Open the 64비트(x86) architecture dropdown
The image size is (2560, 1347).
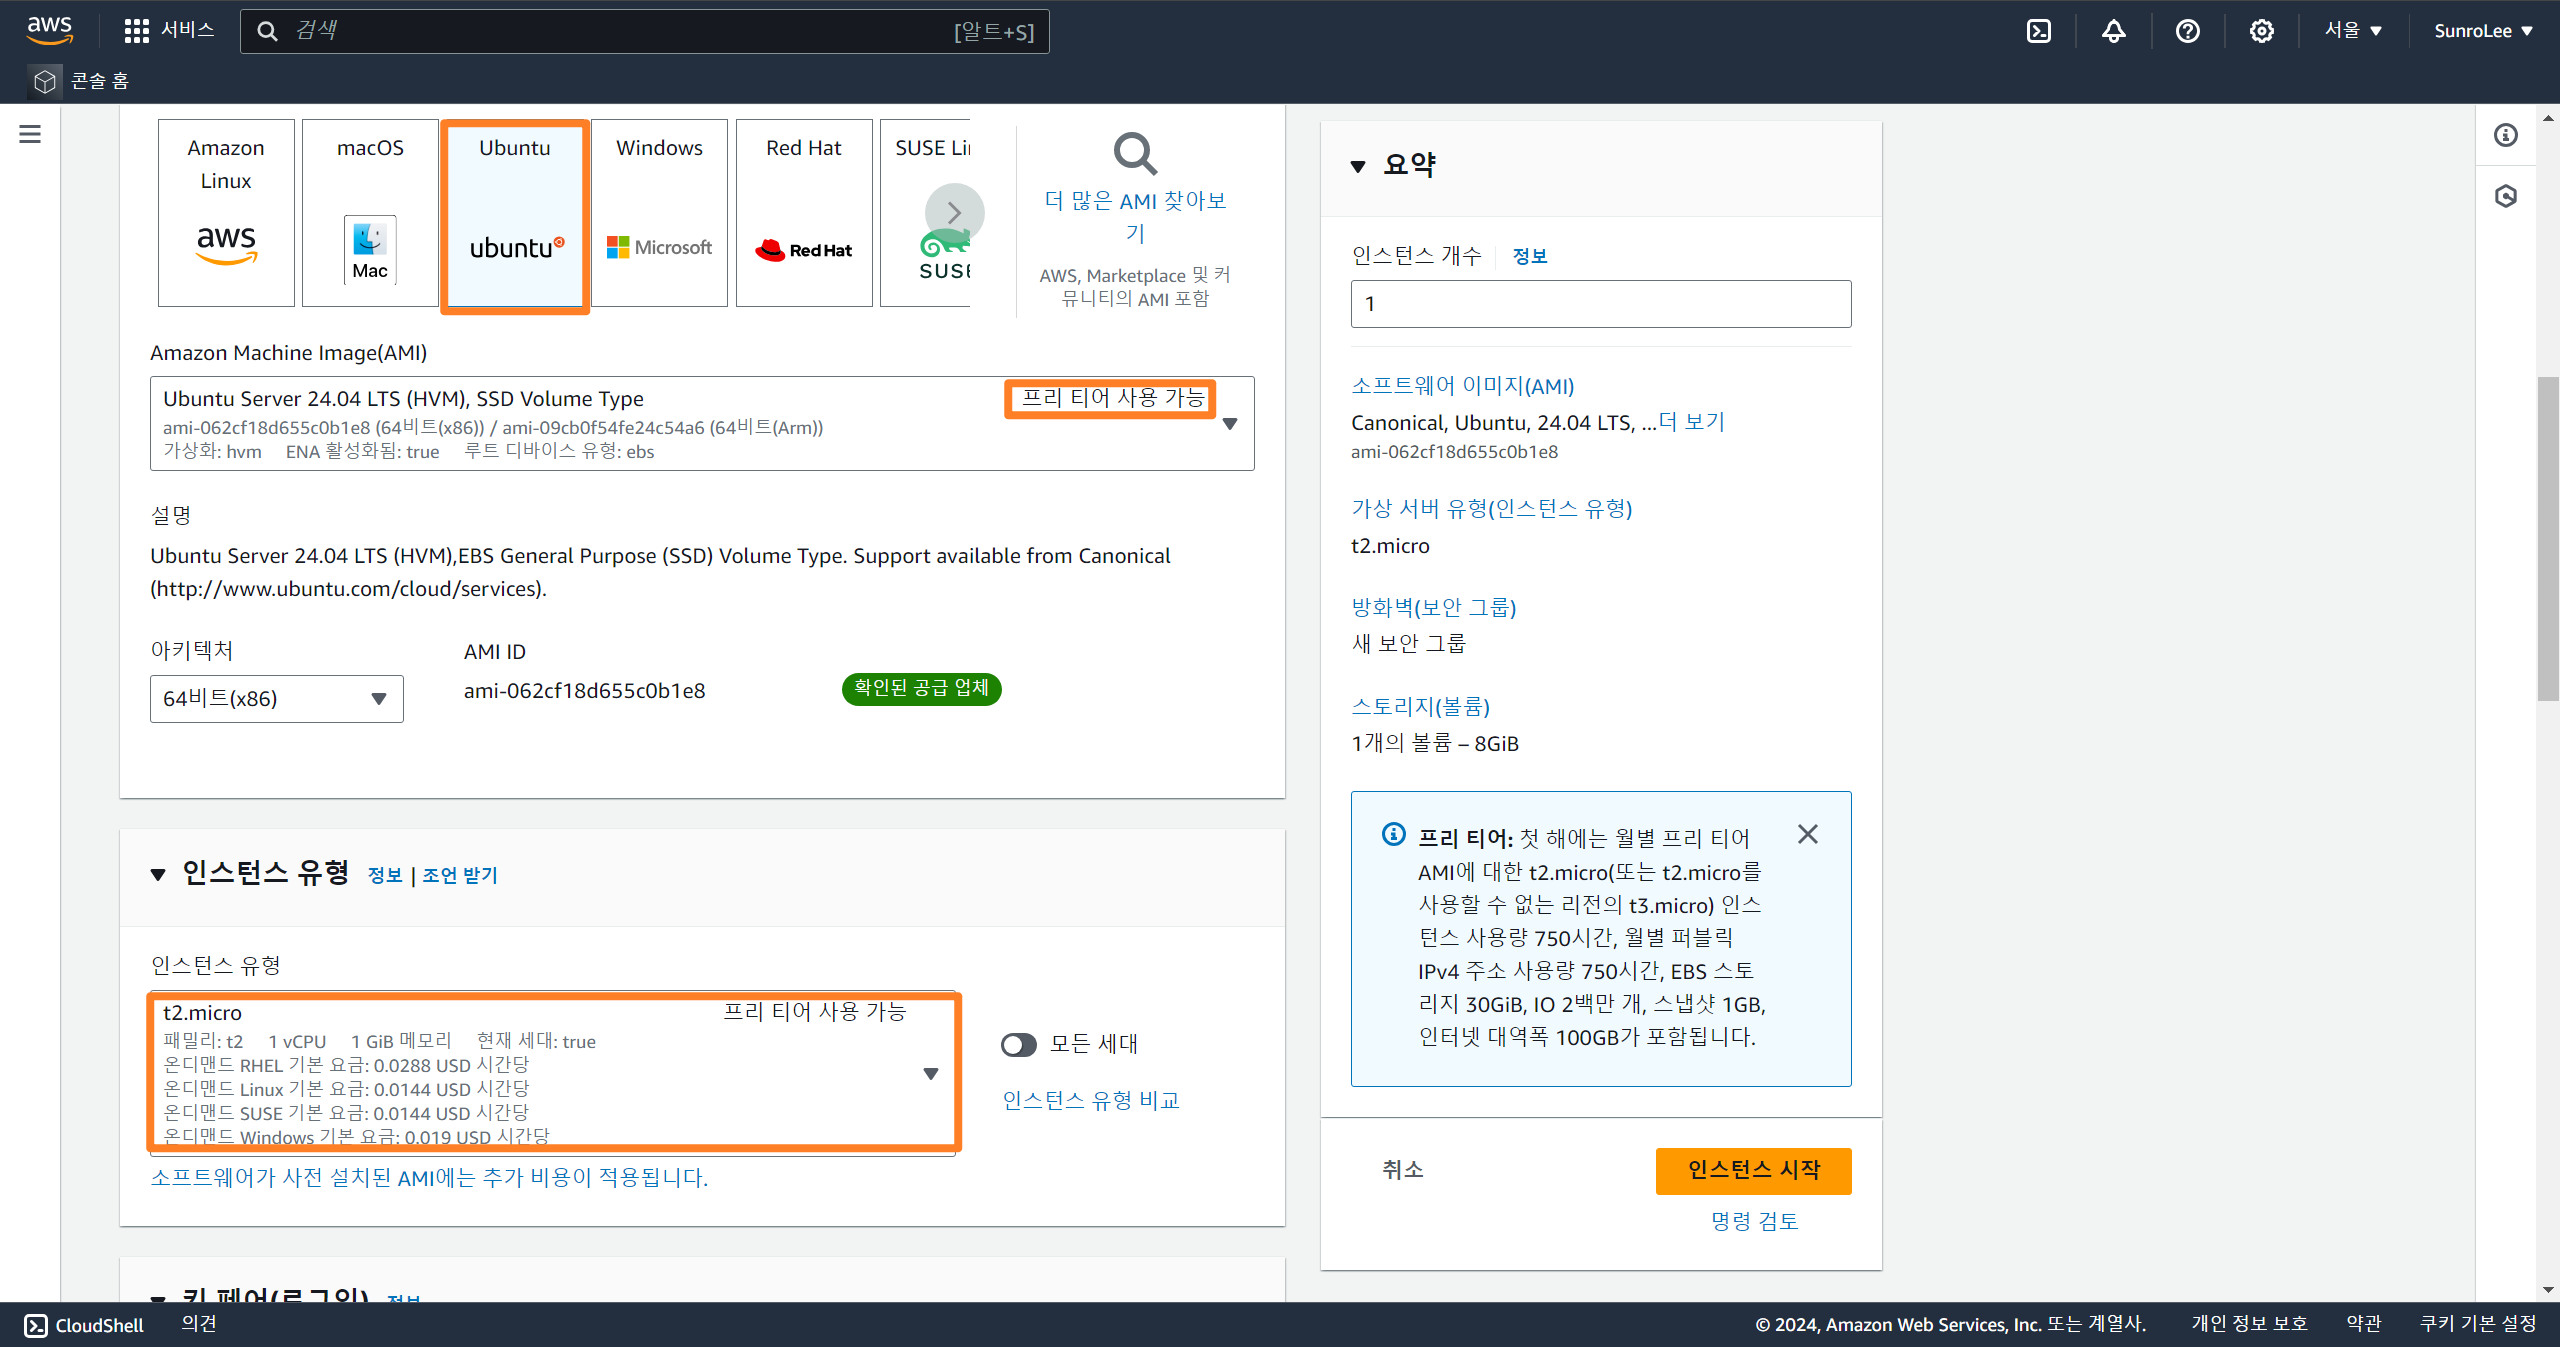pyautogui.click(x=276, y=699)
